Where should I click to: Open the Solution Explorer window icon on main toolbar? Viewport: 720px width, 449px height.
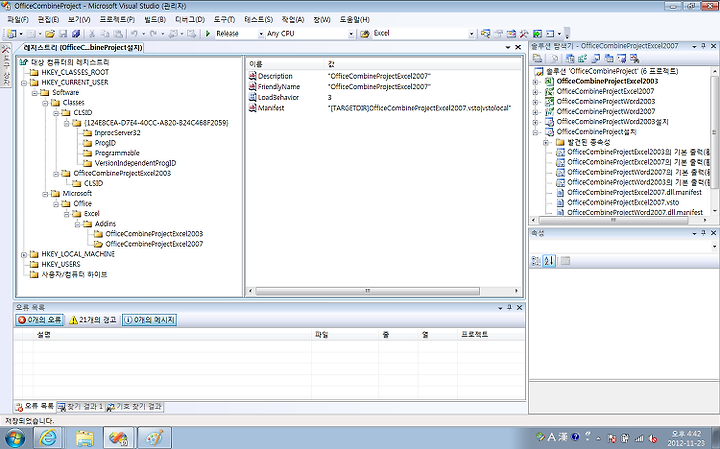point(485,34)
